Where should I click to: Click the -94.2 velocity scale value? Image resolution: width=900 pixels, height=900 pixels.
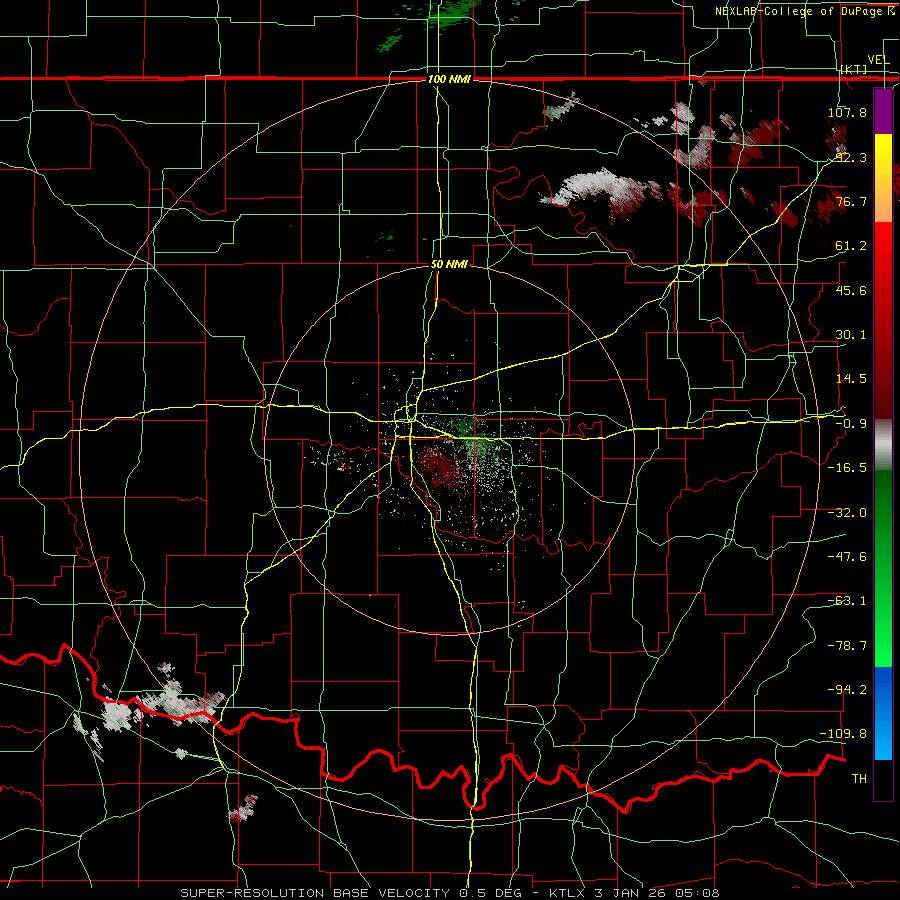coord(847,690)
